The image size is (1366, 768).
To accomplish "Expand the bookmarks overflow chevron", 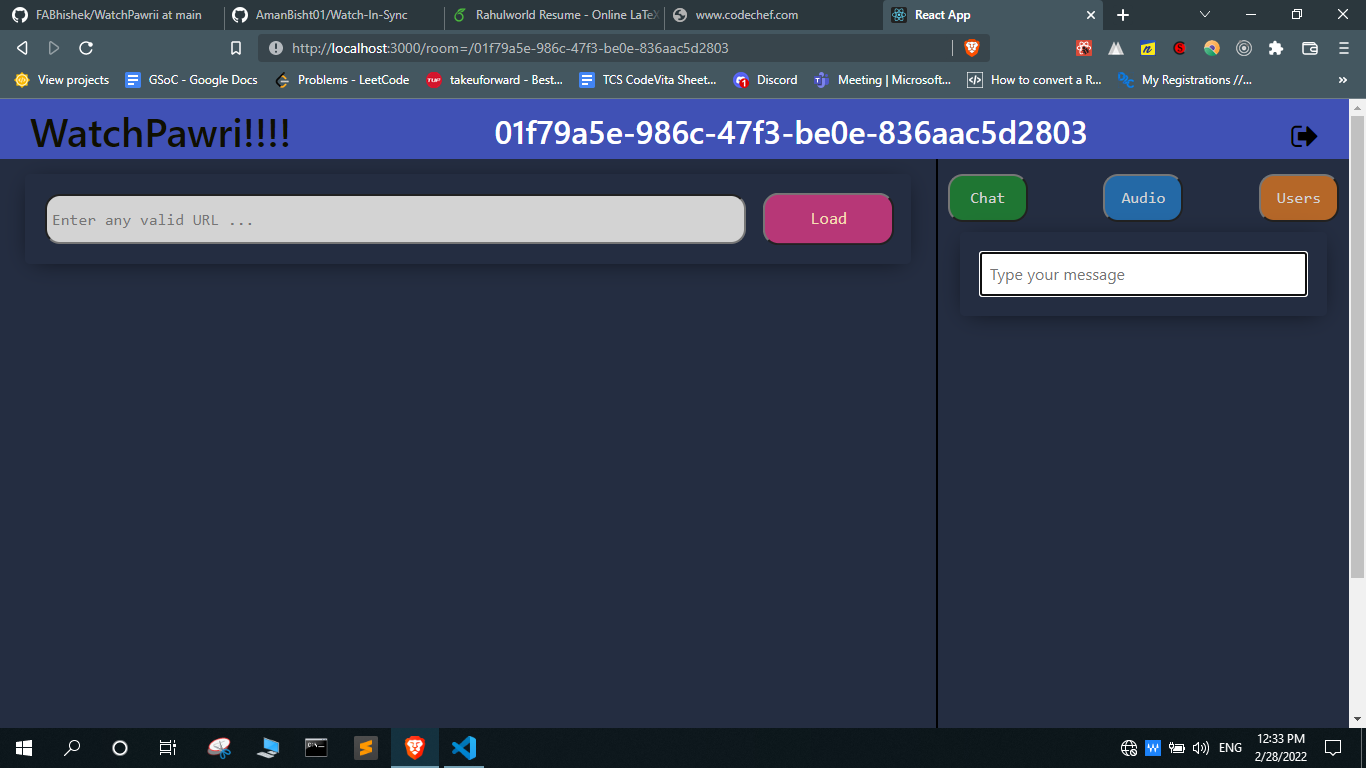I will click(x=1345, y=79).
